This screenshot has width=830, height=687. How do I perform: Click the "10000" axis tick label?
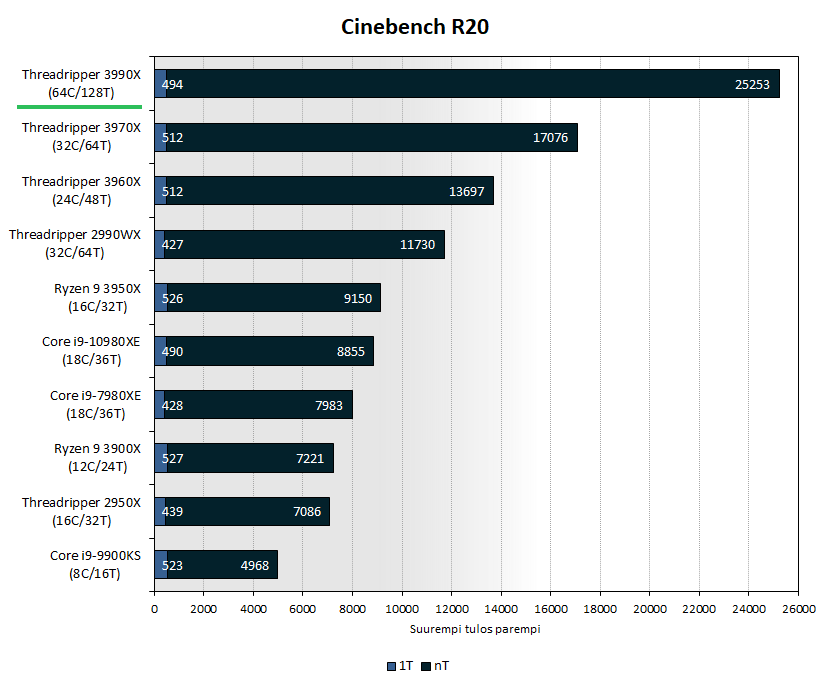point(402,609)
